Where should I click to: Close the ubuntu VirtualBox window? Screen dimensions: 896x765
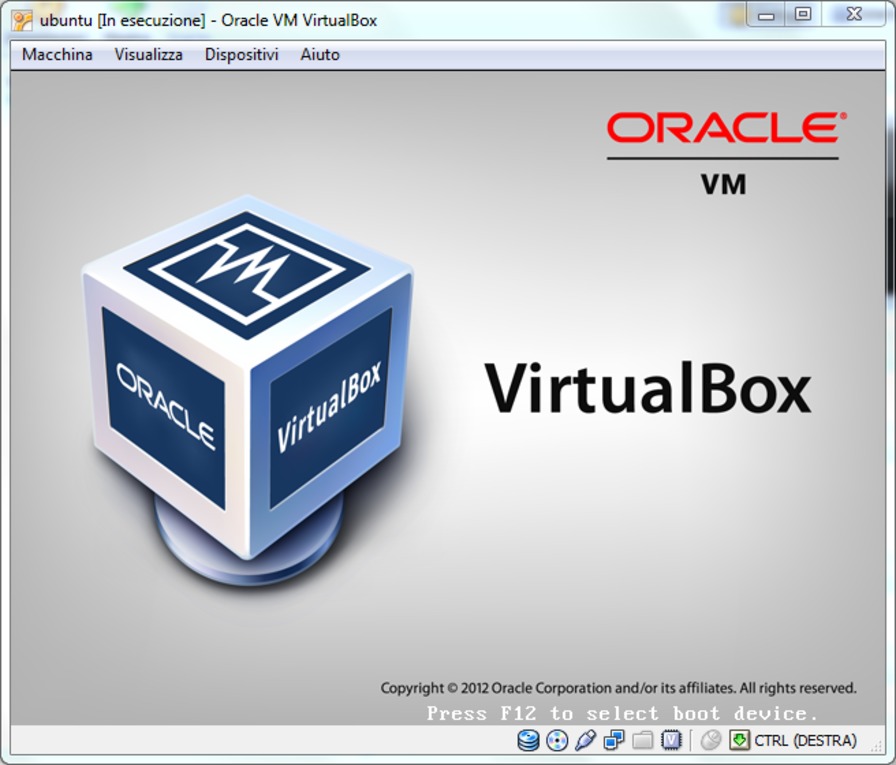tap(854, 15)
